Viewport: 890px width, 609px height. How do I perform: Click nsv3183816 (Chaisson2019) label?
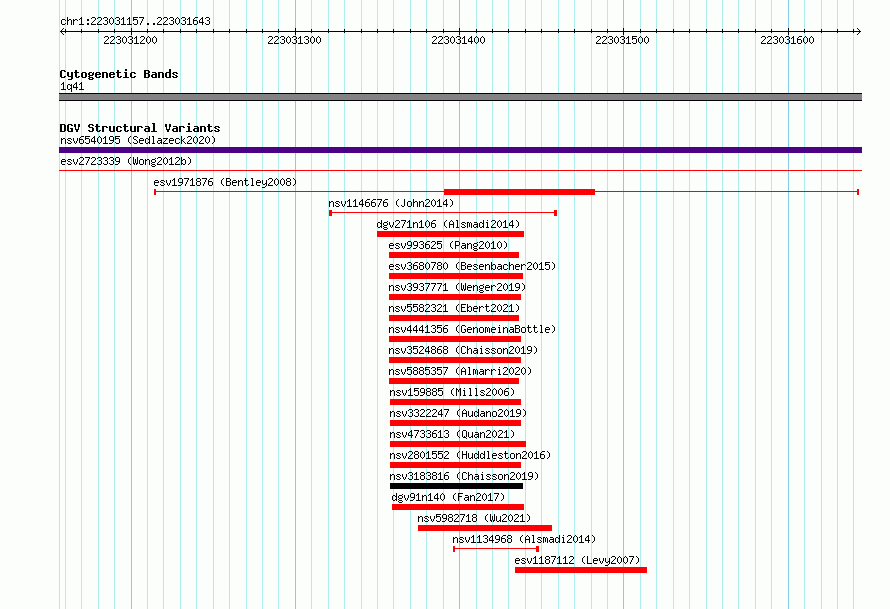click(464, 476)
